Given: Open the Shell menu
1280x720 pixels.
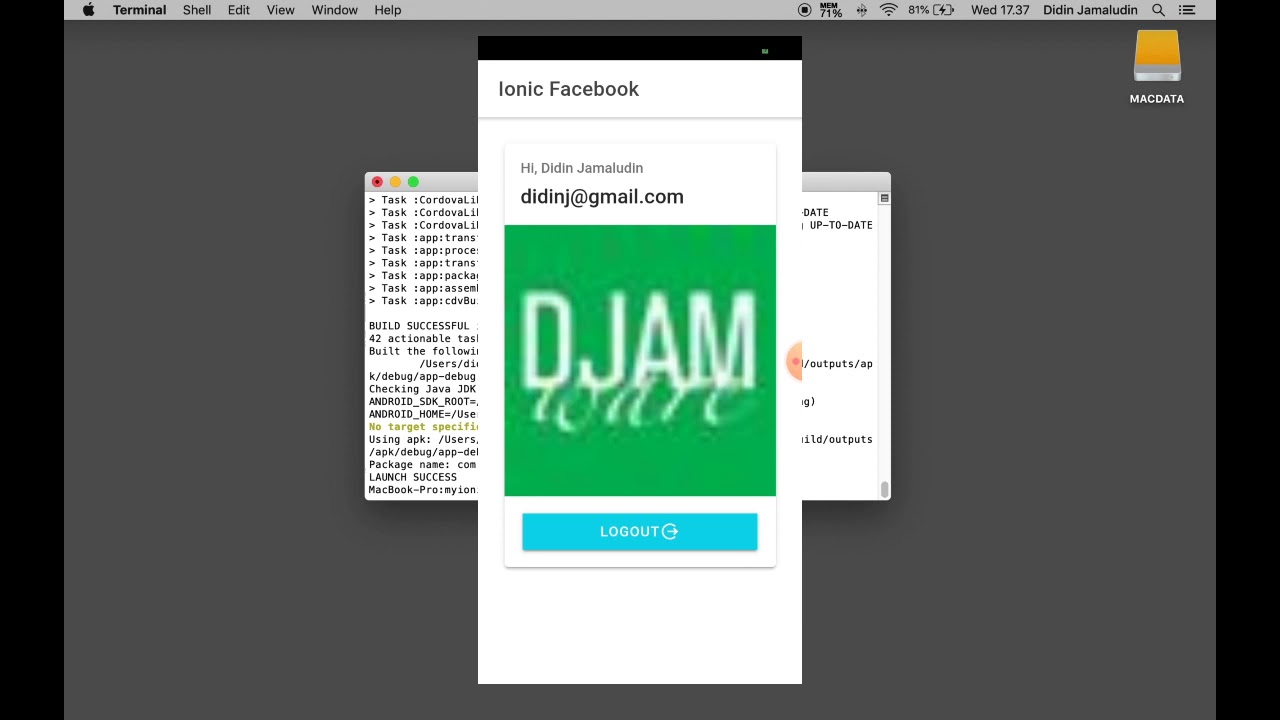Looking at the screenshot, I should 197,10.
